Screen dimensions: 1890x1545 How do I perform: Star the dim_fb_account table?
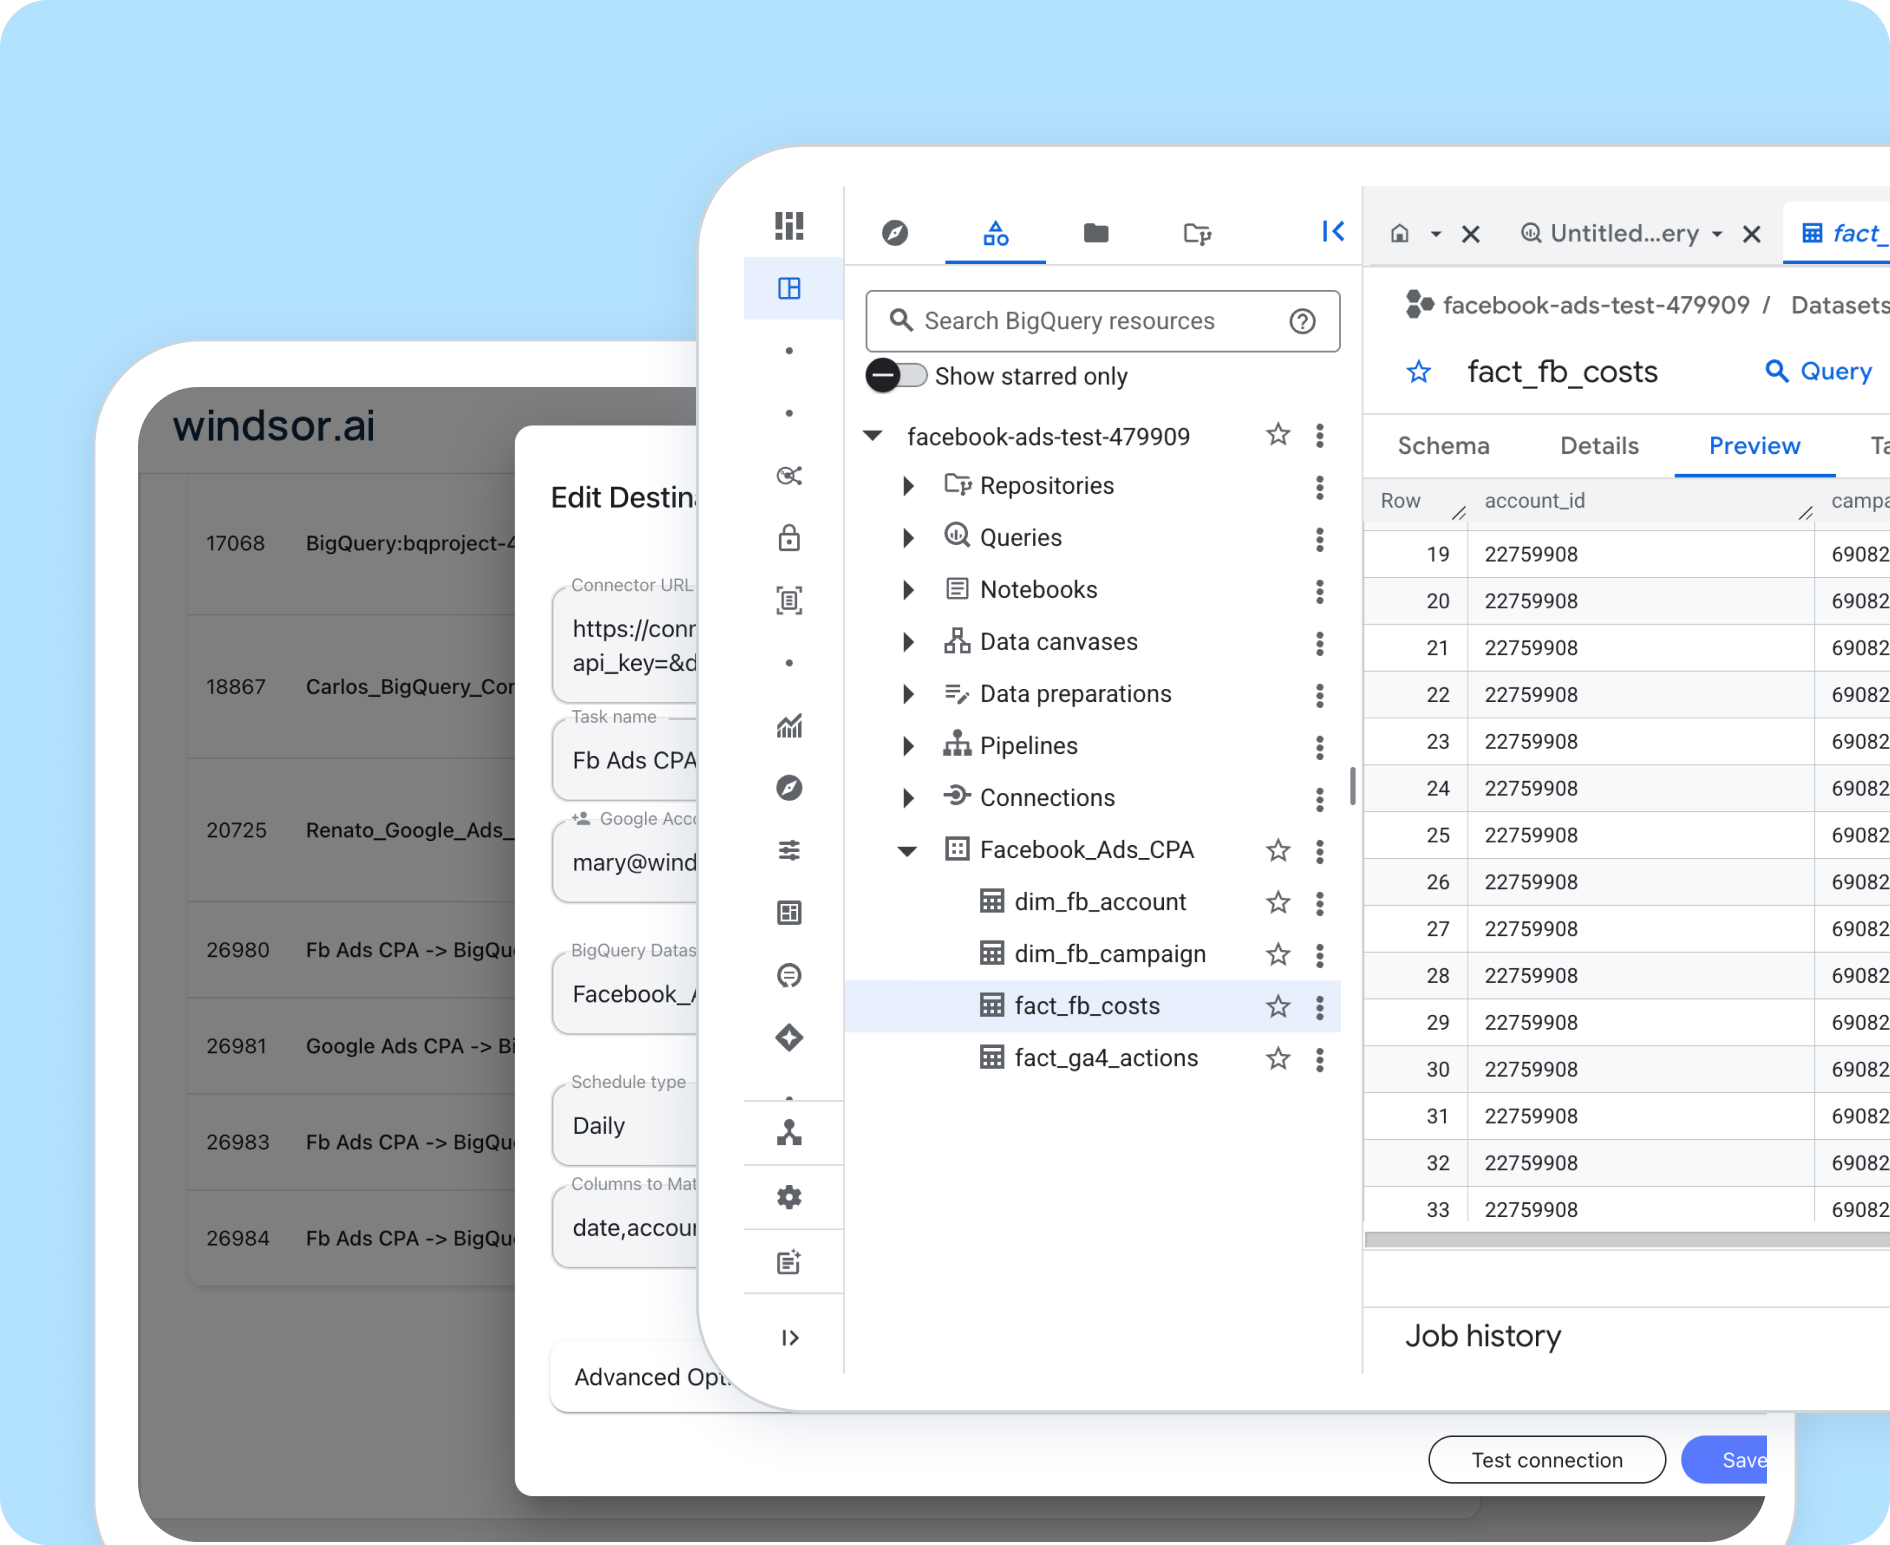(x=1278, y=903)
